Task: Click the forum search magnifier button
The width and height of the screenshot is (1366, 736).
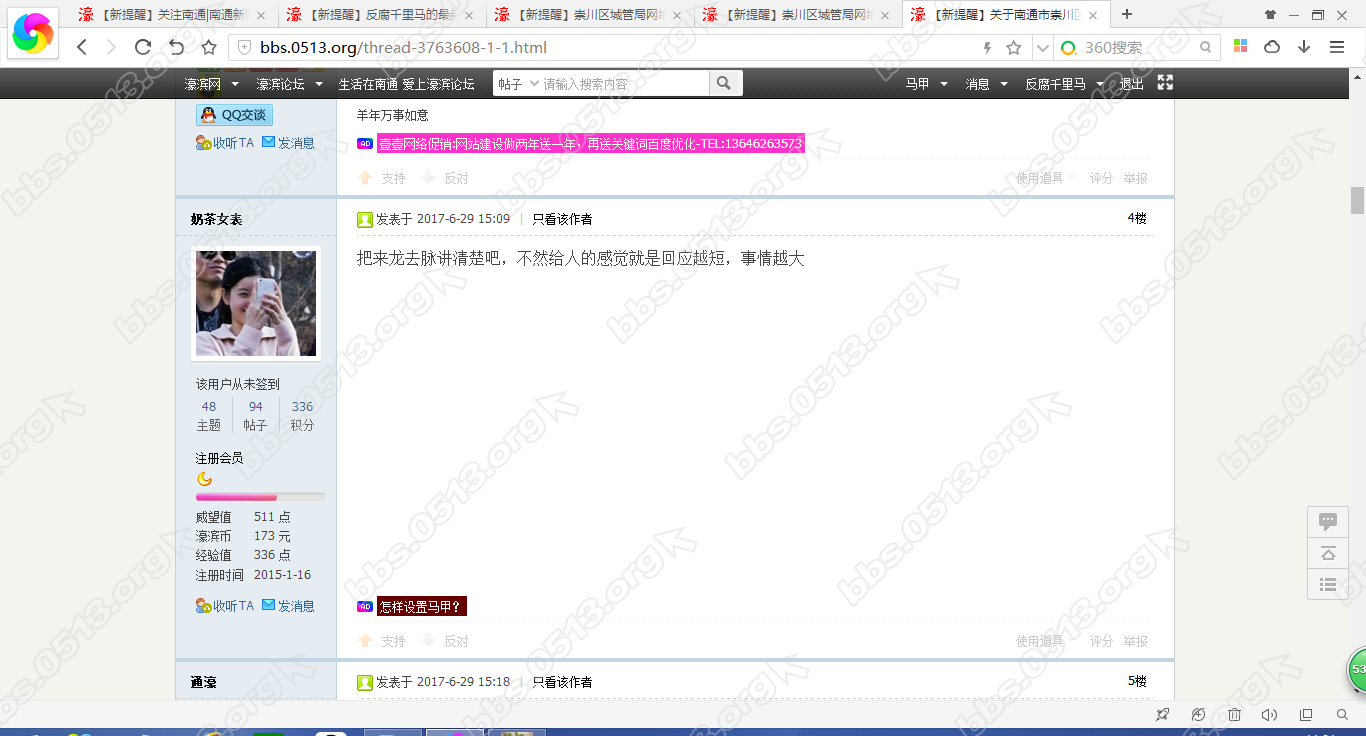Action: 725,84
